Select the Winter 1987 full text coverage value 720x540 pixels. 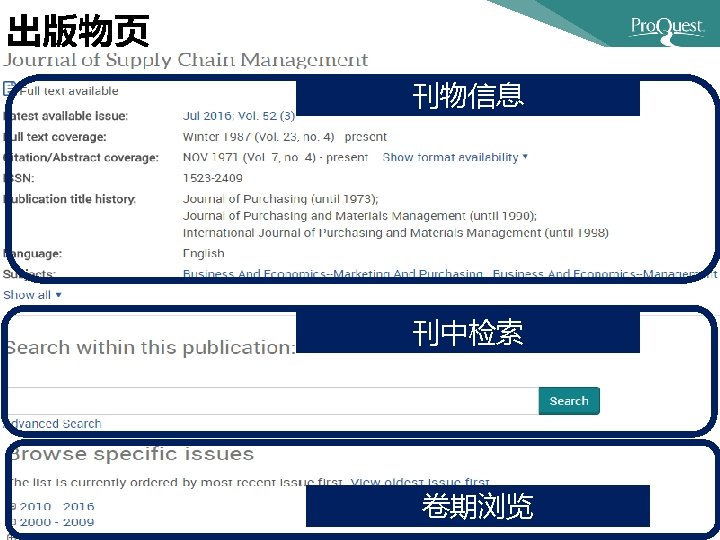(x=285, y=137)
